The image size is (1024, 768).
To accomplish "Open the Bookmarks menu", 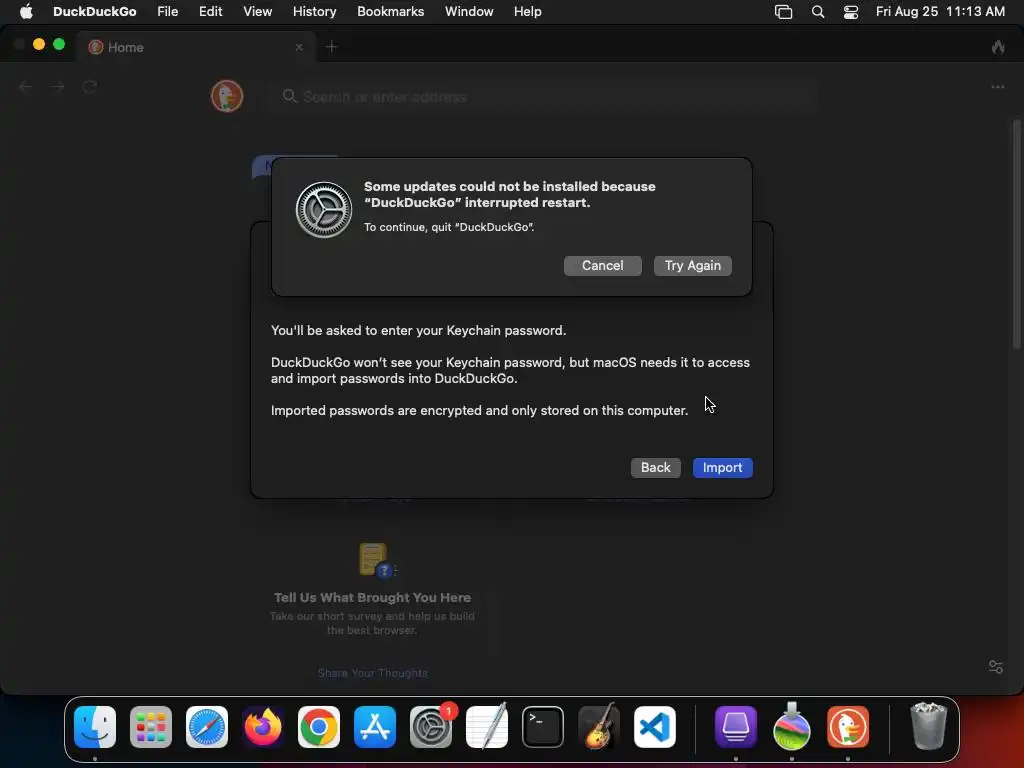I will (x=391, y=12).
